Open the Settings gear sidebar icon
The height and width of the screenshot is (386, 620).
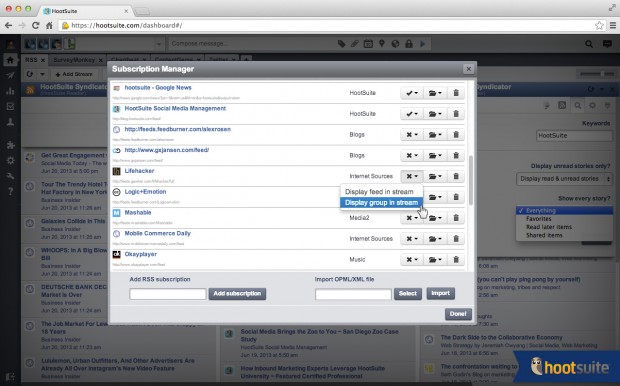pos(10,160)
